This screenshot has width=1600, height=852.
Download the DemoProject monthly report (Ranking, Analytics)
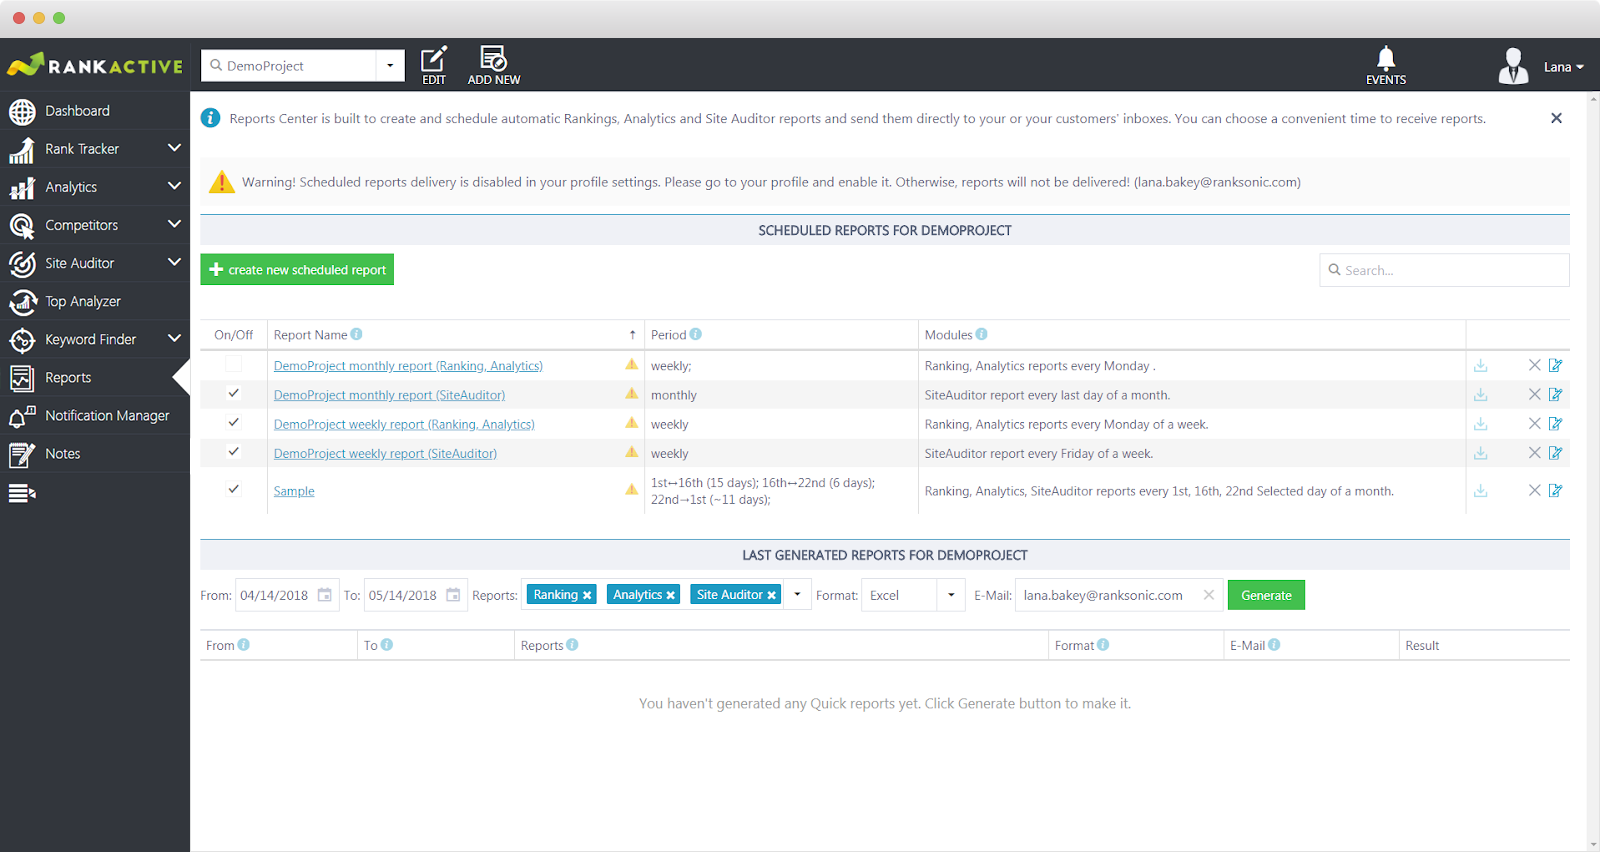pos(1480,366)
